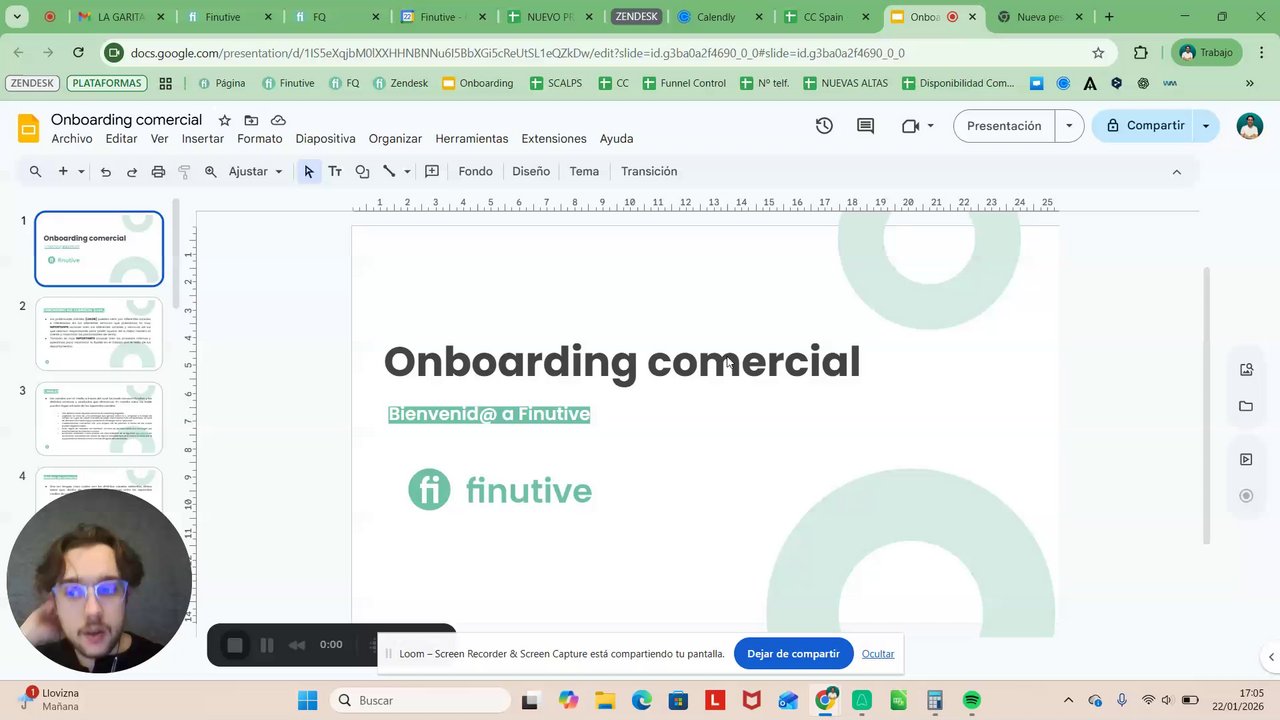Viewport: 1280px width, 720px height.
Task: Add a new slide with plus icon
Action: click(63, 172)
